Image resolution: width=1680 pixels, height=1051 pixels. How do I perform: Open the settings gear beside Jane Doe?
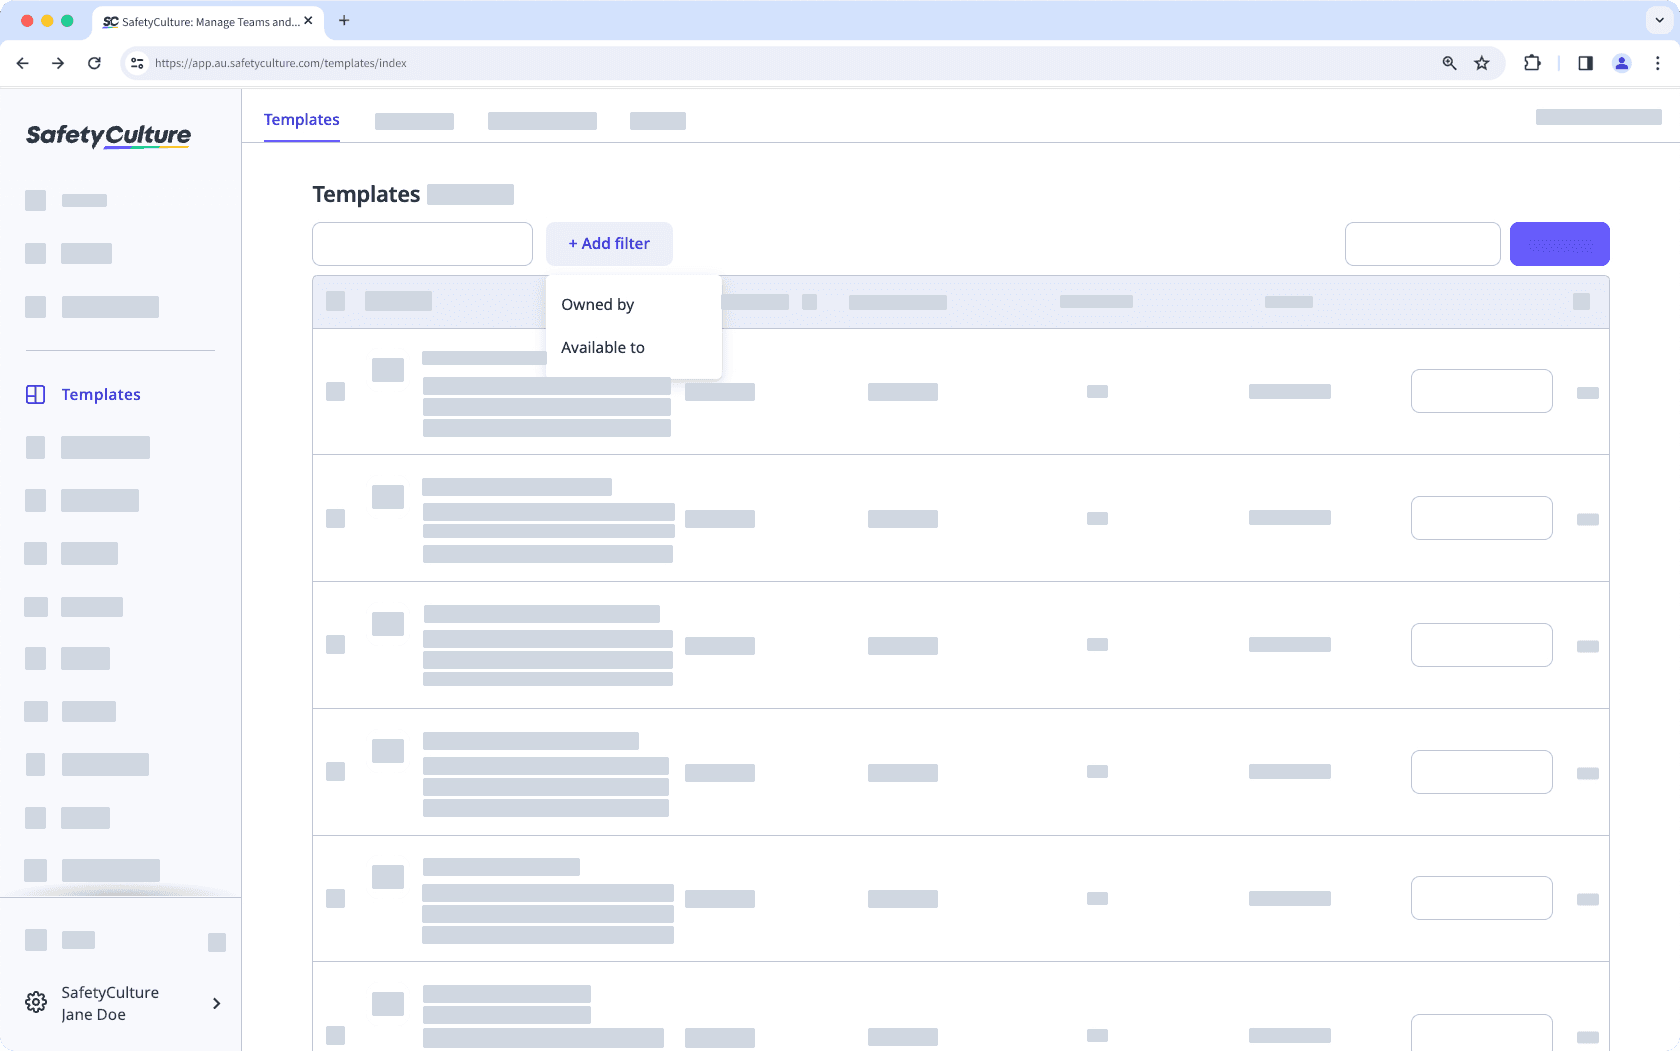36,1002
